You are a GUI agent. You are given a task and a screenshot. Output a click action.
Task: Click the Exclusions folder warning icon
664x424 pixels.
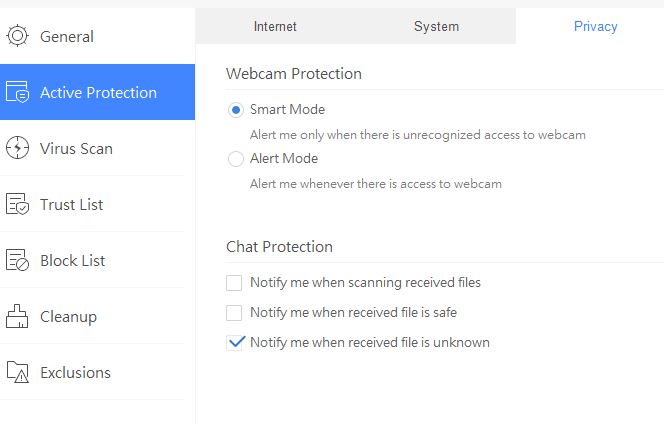pyautogui.click(x=18, y=373)
